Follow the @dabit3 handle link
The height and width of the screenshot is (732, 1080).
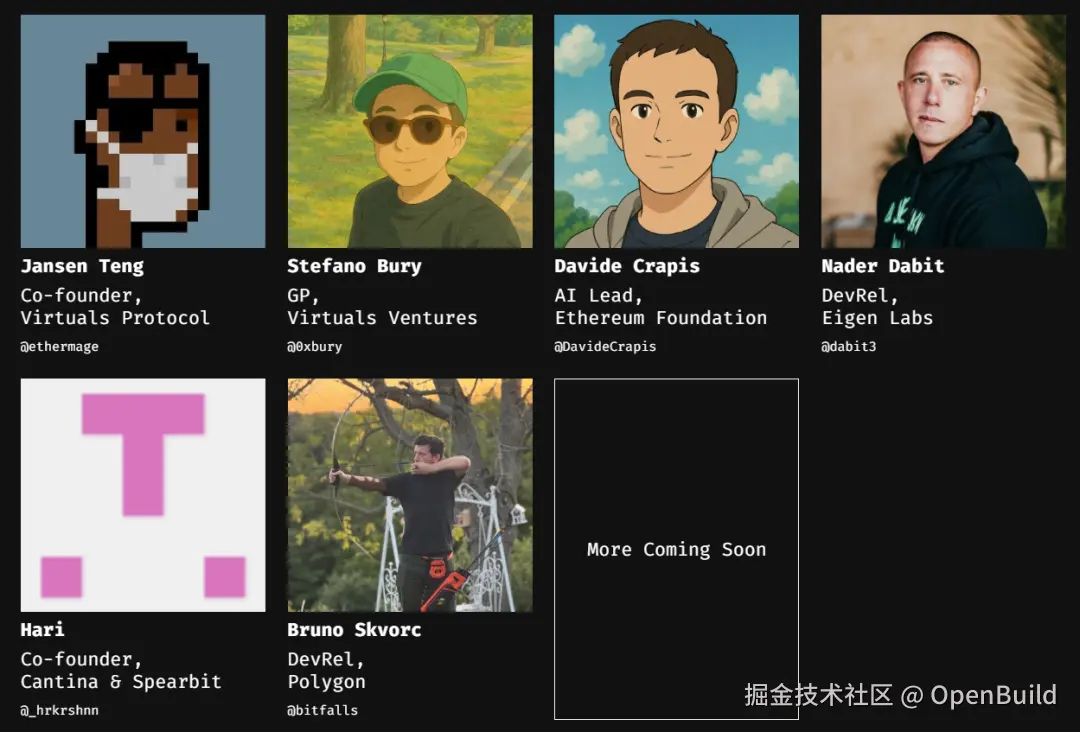849,346
